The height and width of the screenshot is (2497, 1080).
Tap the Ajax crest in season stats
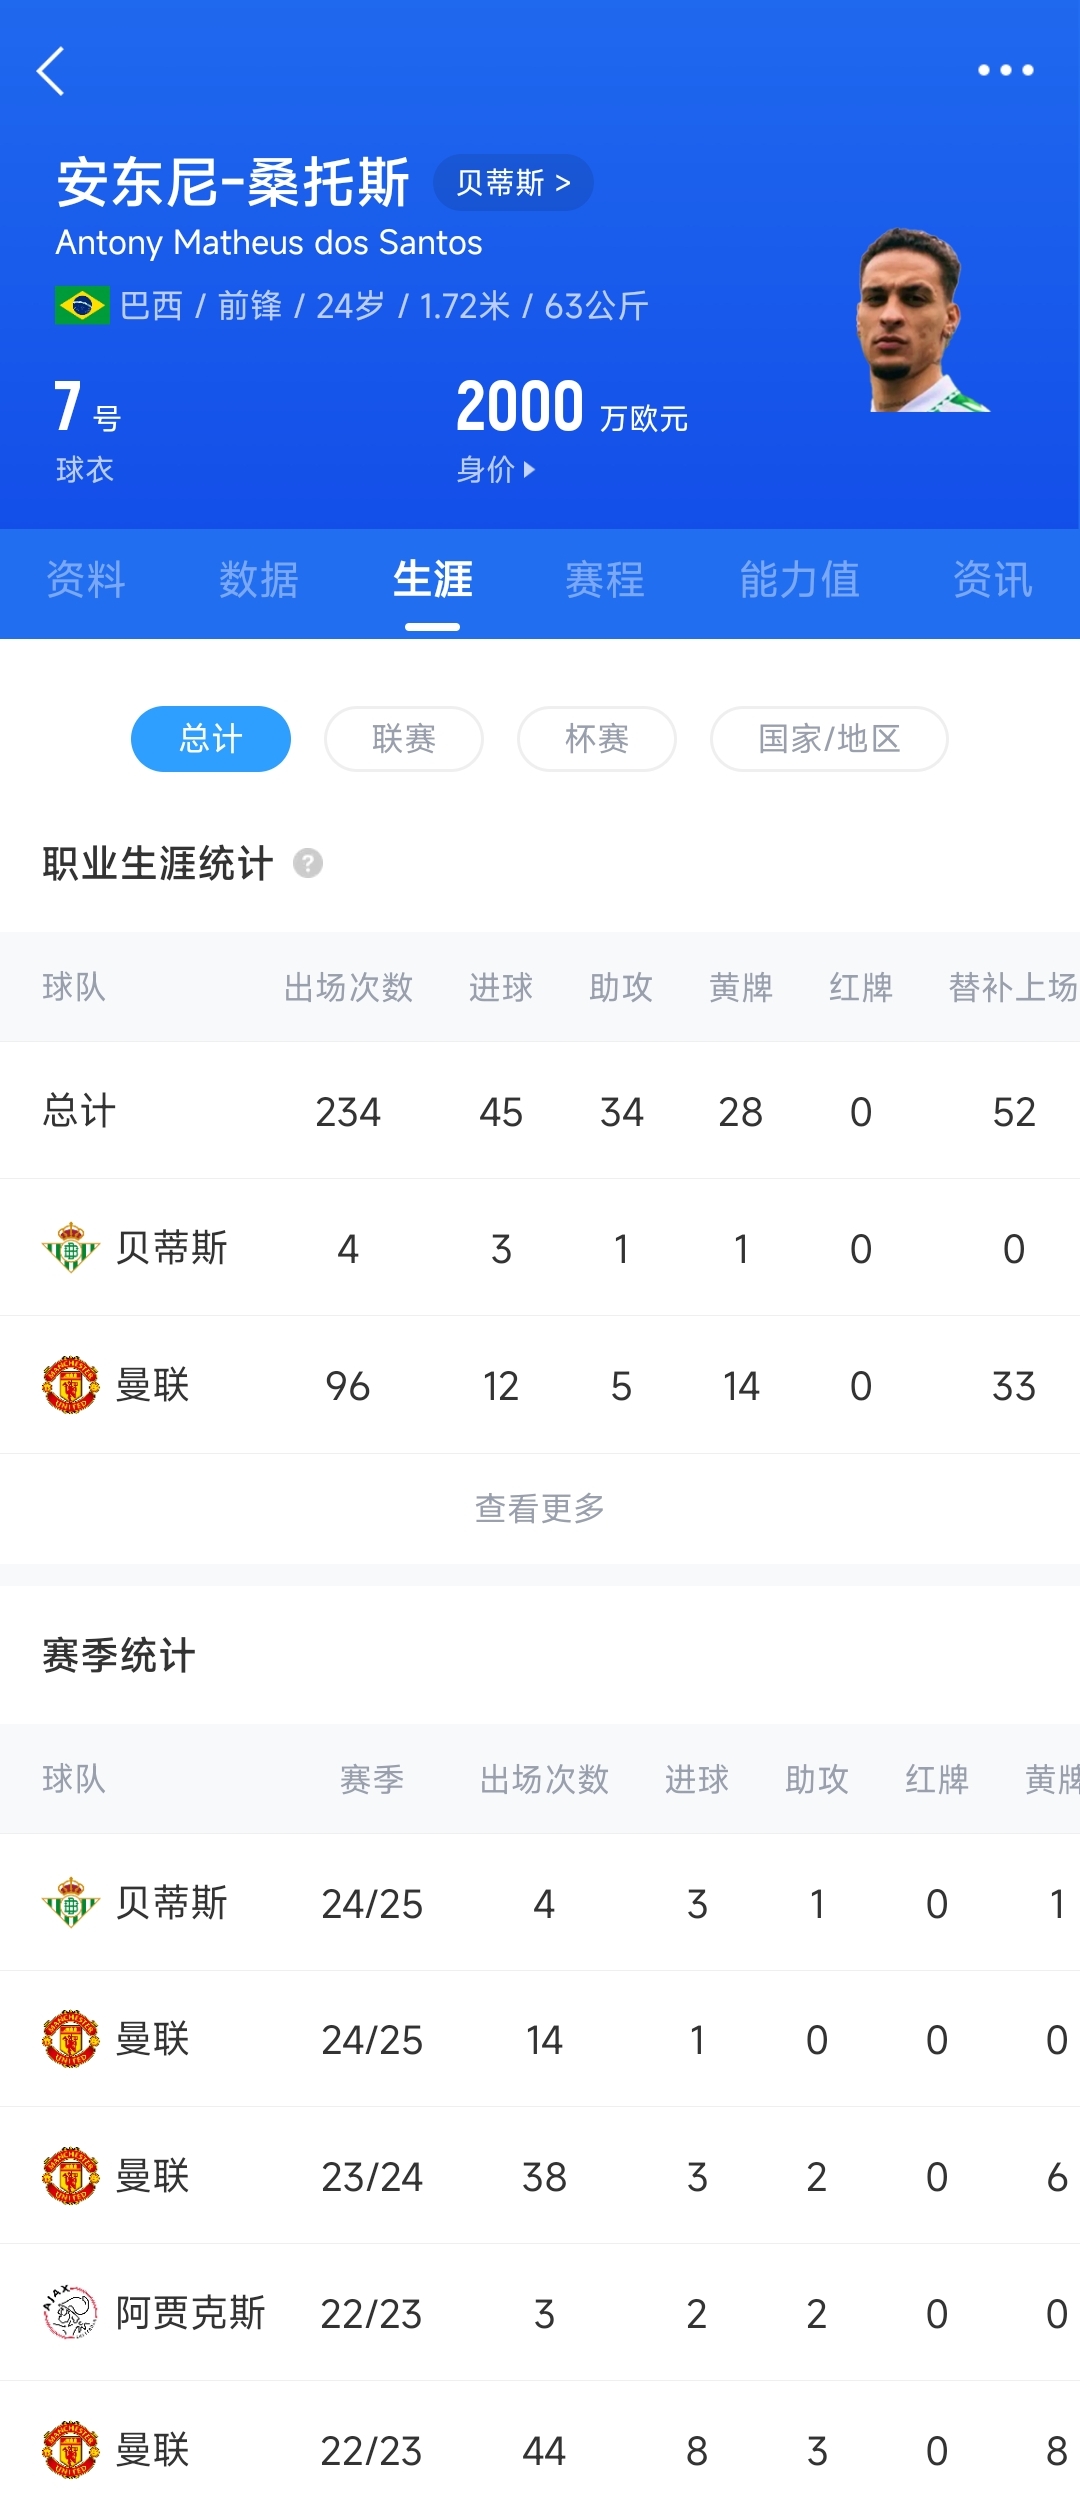[71, 2313]
